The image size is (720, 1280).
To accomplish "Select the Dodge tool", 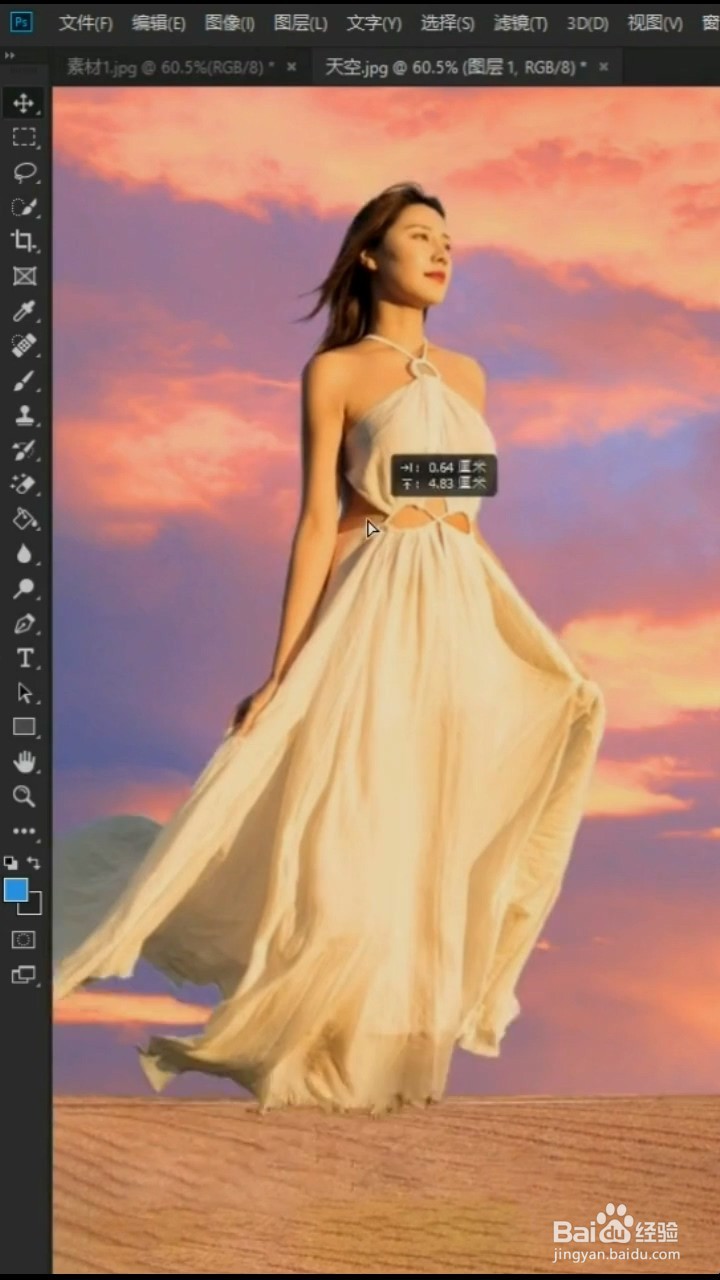I will pyautogui.click(x=24, y=589).
